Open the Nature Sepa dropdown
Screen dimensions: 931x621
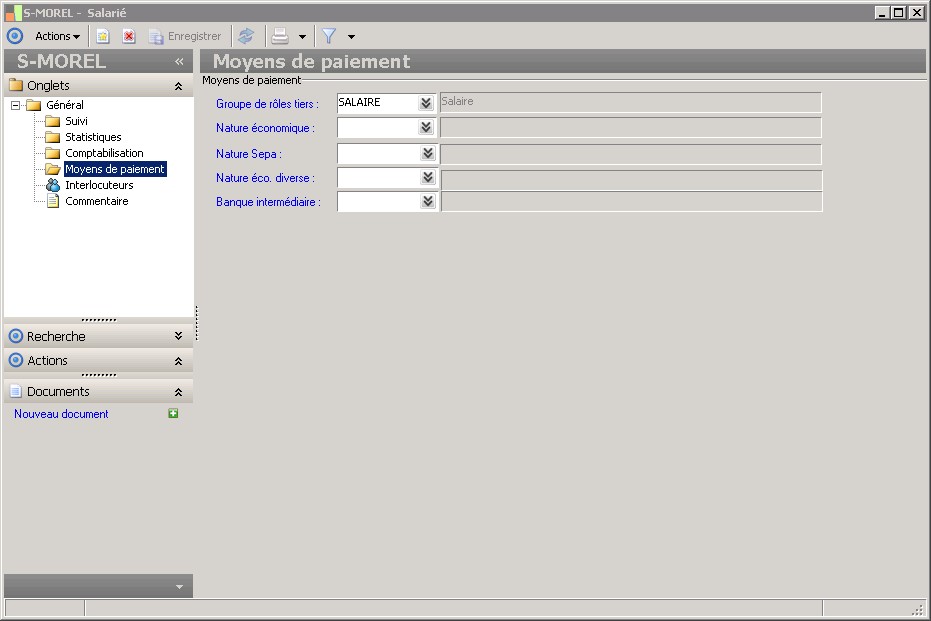pyautogui.click(x=428, y=153)
